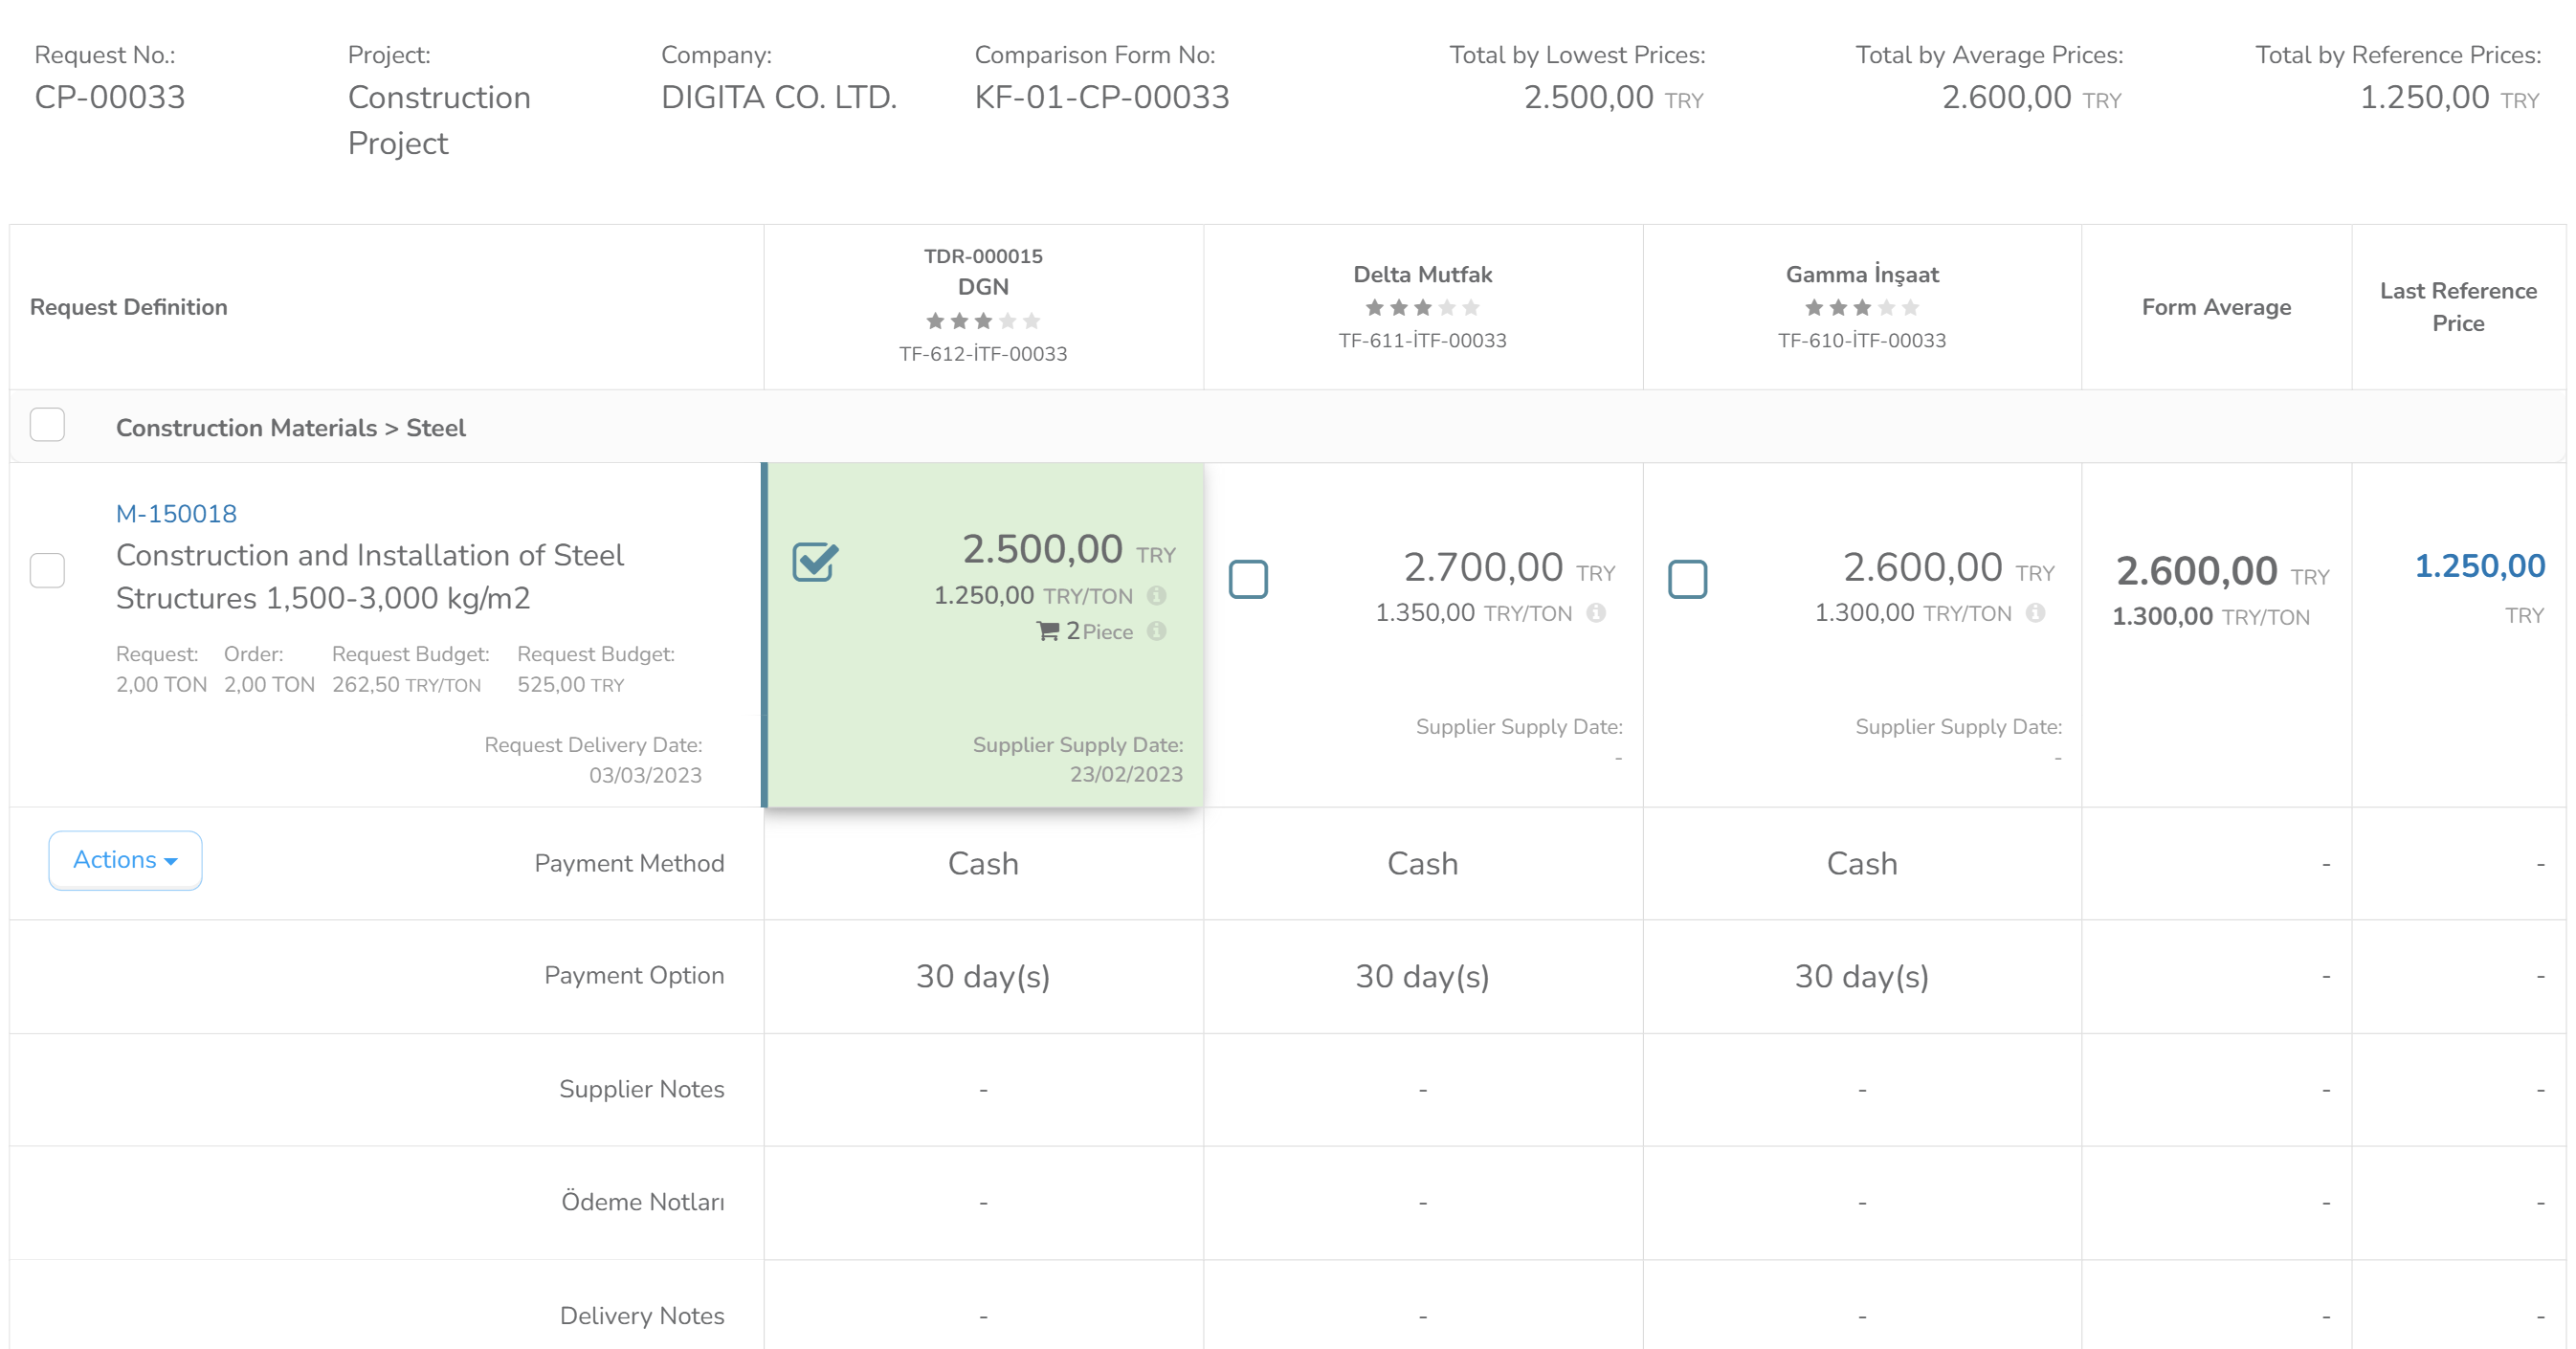
Task: Open the info icon next to 2 Piece
Action: click(1156, 631)
